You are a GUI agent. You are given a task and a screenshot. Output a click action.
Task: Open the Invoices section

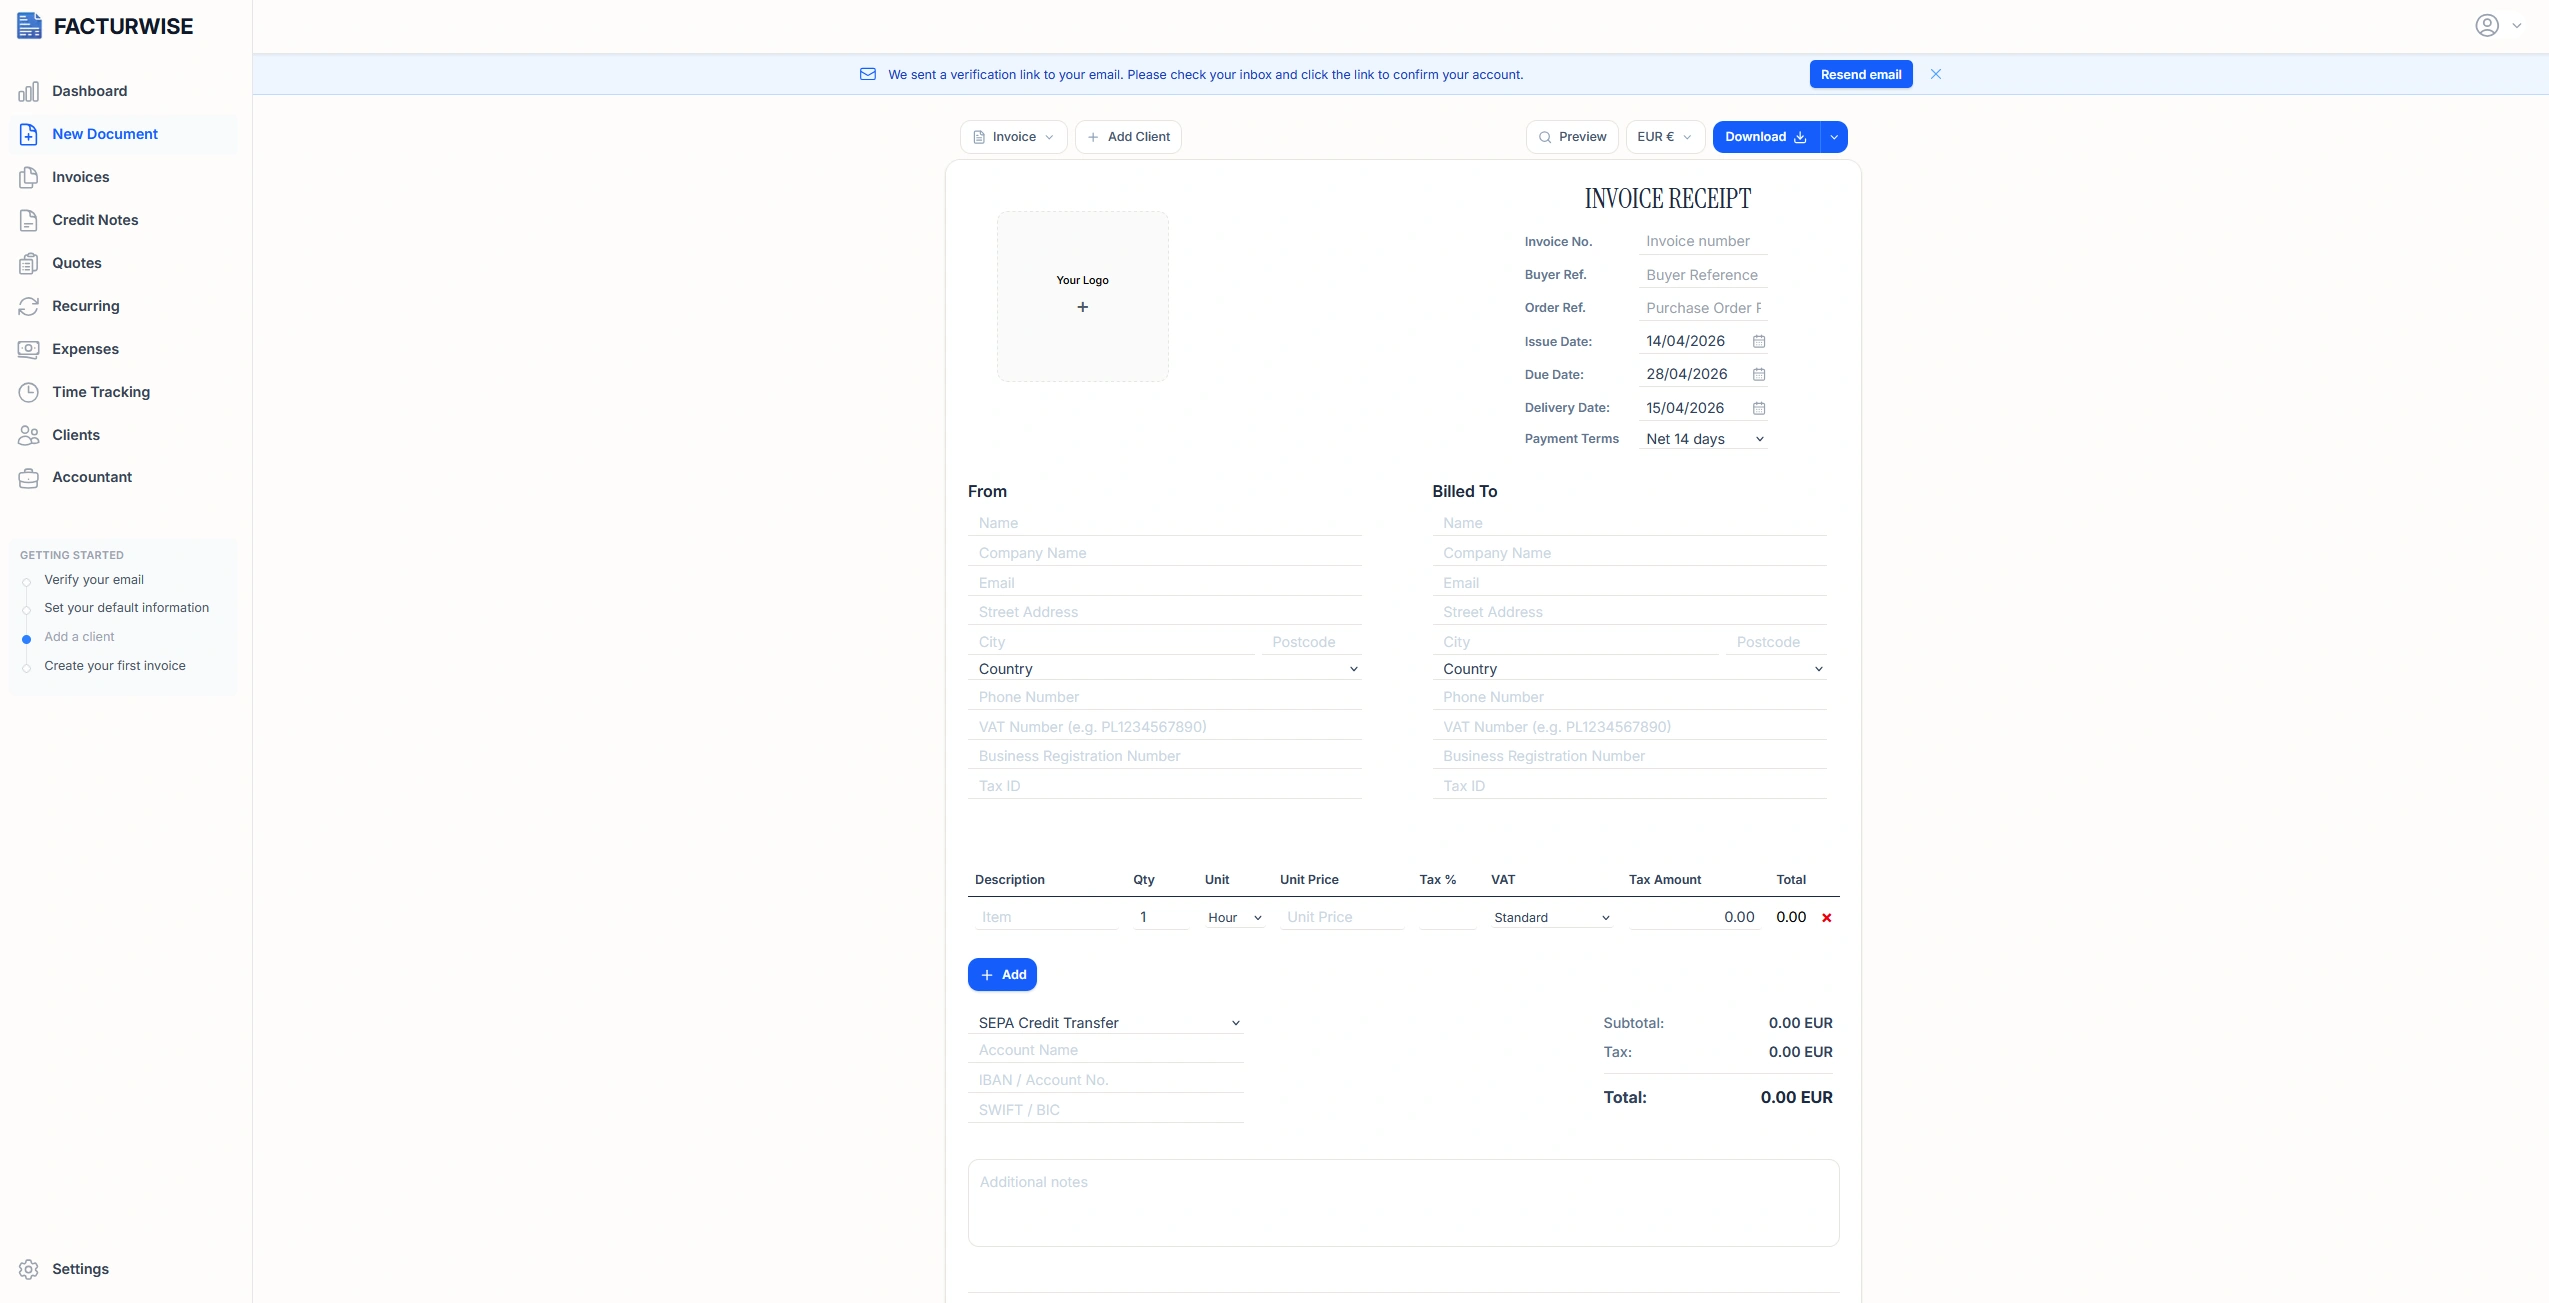[x=81, y=177]
